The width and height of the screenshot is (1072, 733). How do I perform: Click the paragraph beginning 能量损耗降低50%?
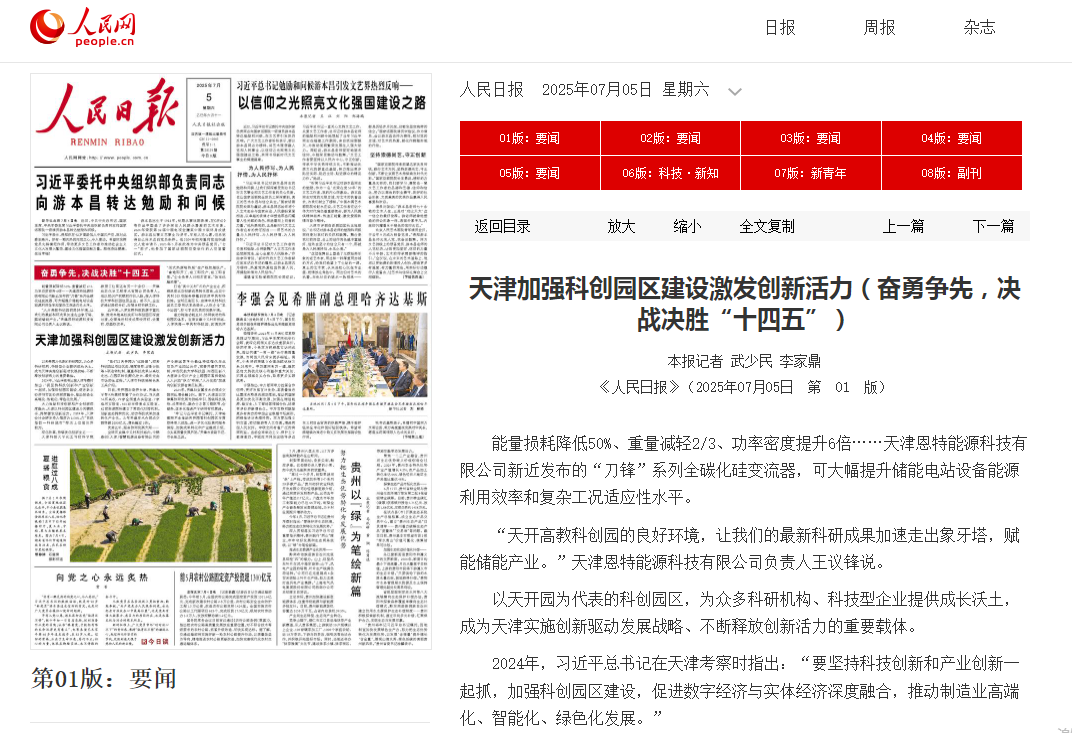click(743, 470)
